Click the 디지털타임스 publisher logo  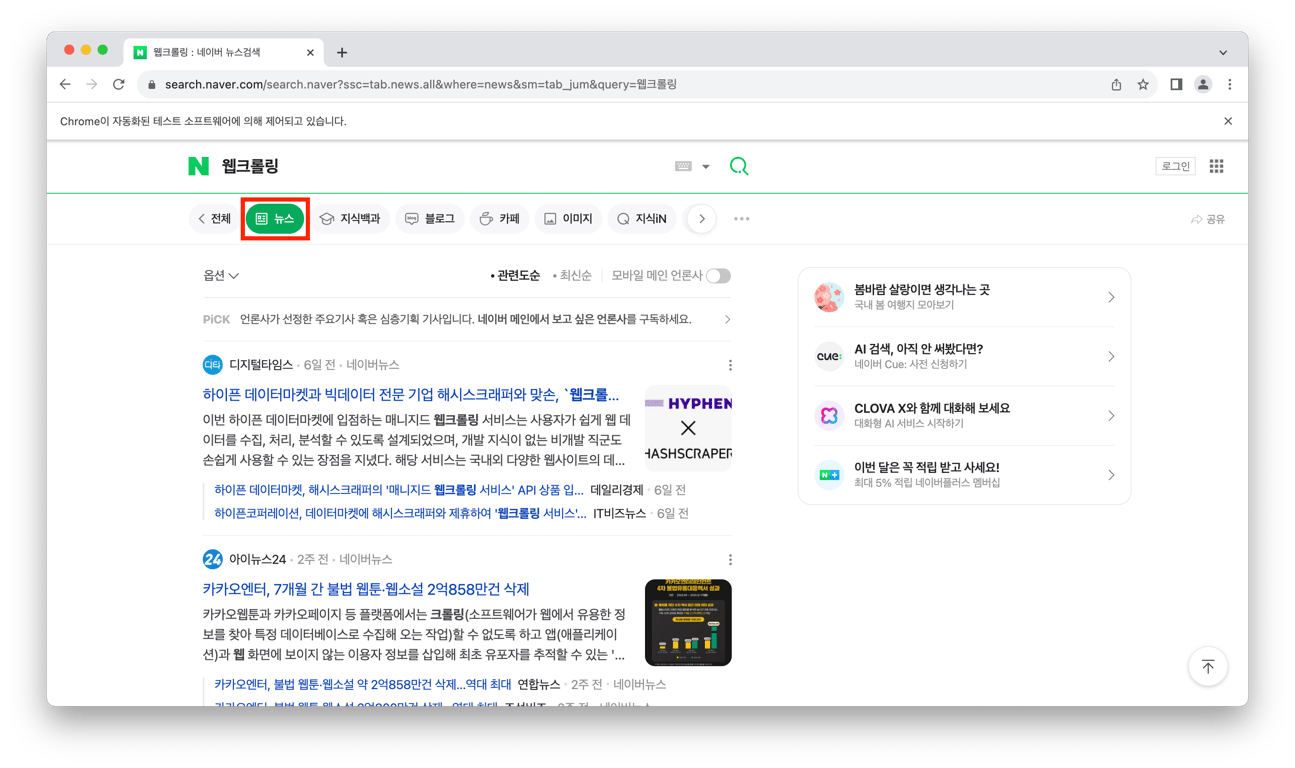tap(212, 365)
